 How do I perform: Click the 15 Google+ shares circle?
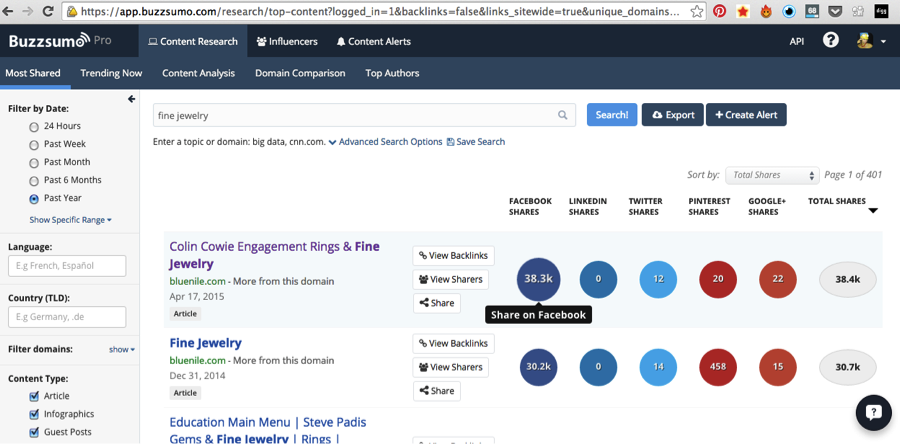[x=778, y=367]
